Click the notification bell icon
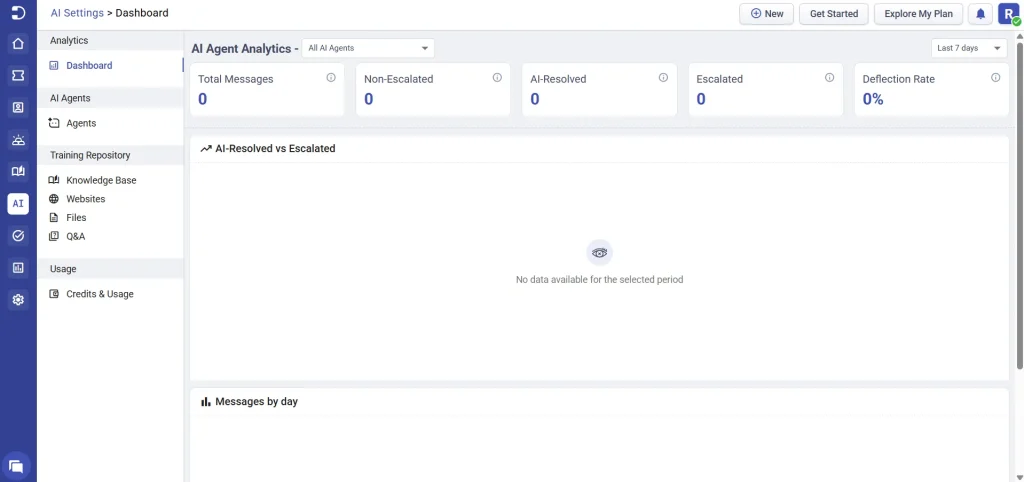Image resolution: width=1024 pixels, height=482 pixels. point(980,14)
